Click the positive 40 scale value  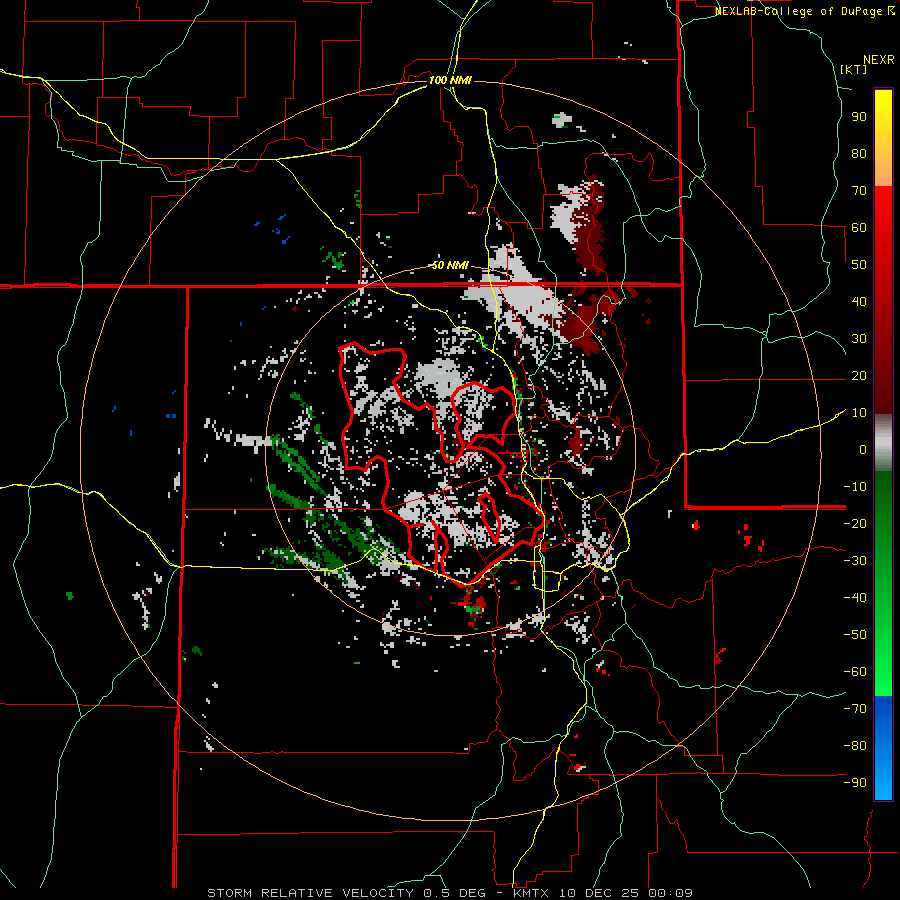pos(859,301)
